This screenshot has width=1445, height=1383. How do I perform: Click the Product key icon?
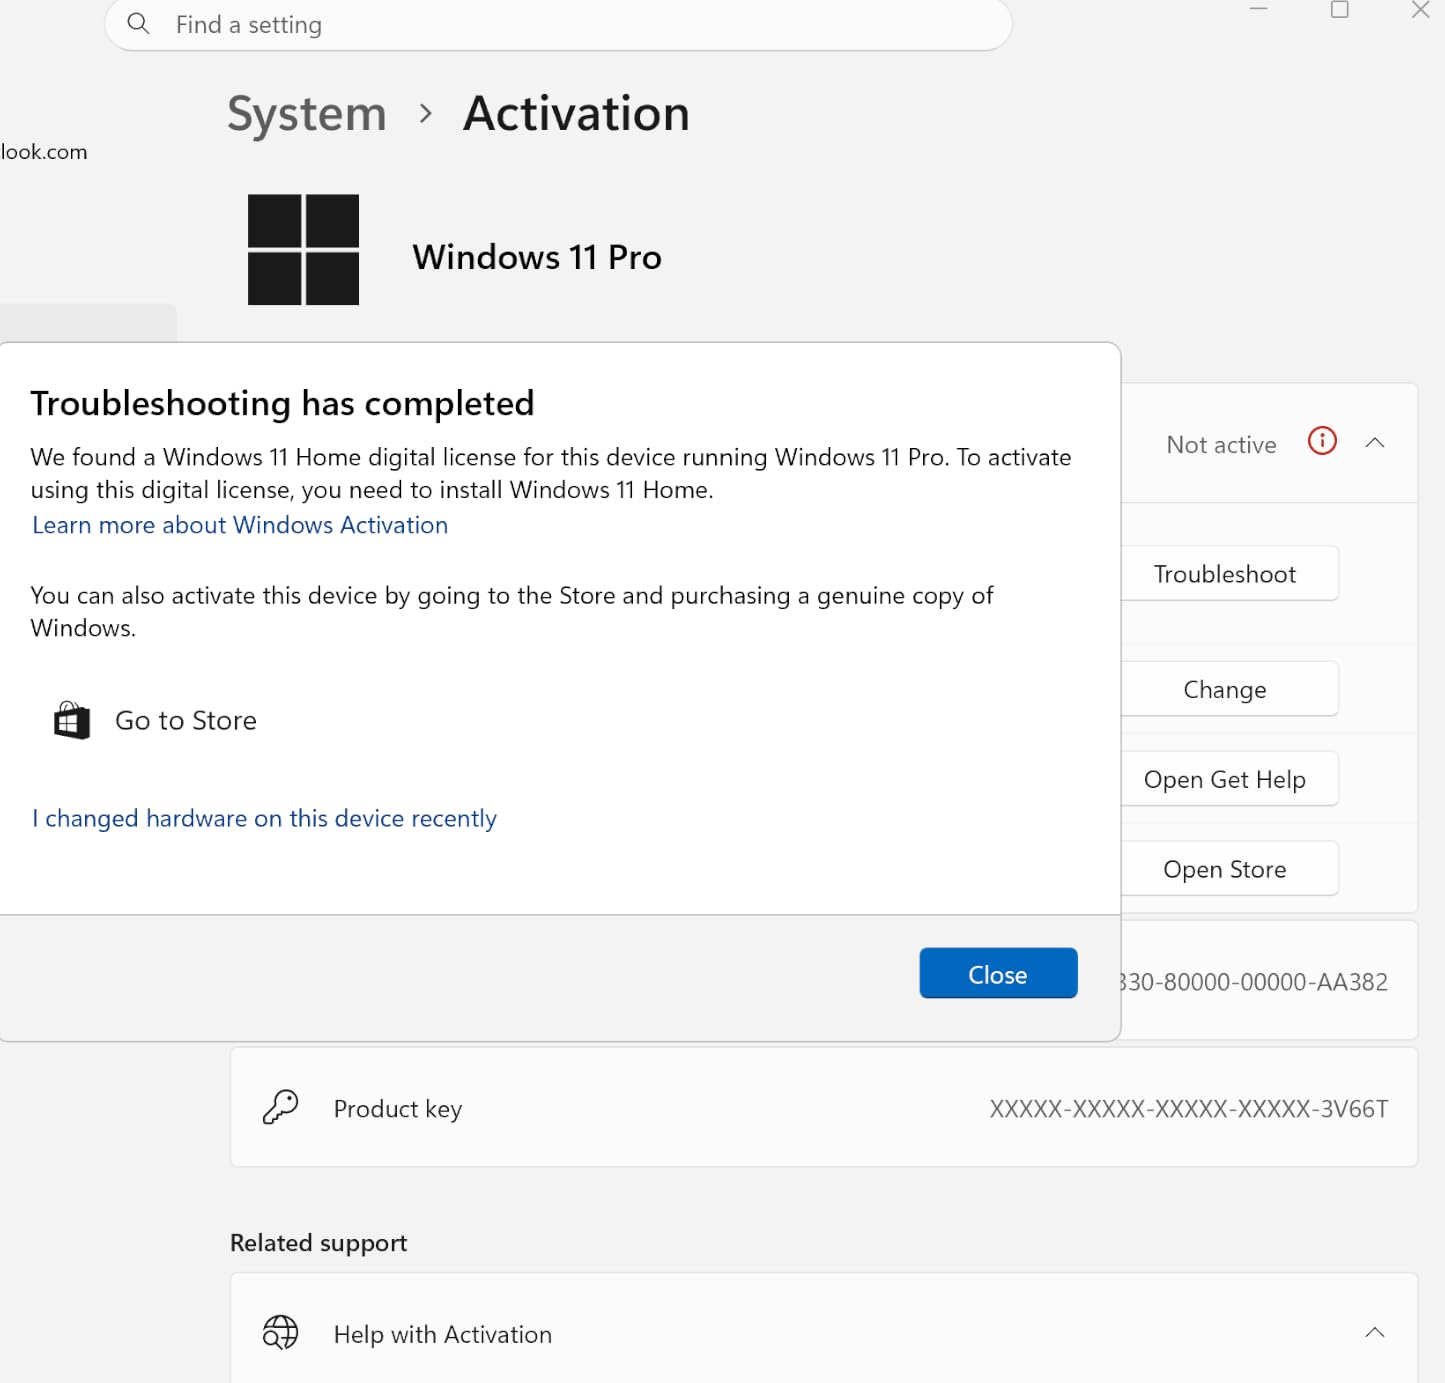(281, 1108)
